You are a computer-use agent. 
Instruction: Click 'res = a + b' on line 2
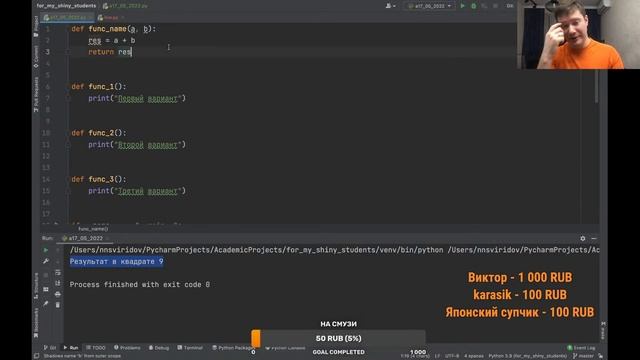click(111, 40)
